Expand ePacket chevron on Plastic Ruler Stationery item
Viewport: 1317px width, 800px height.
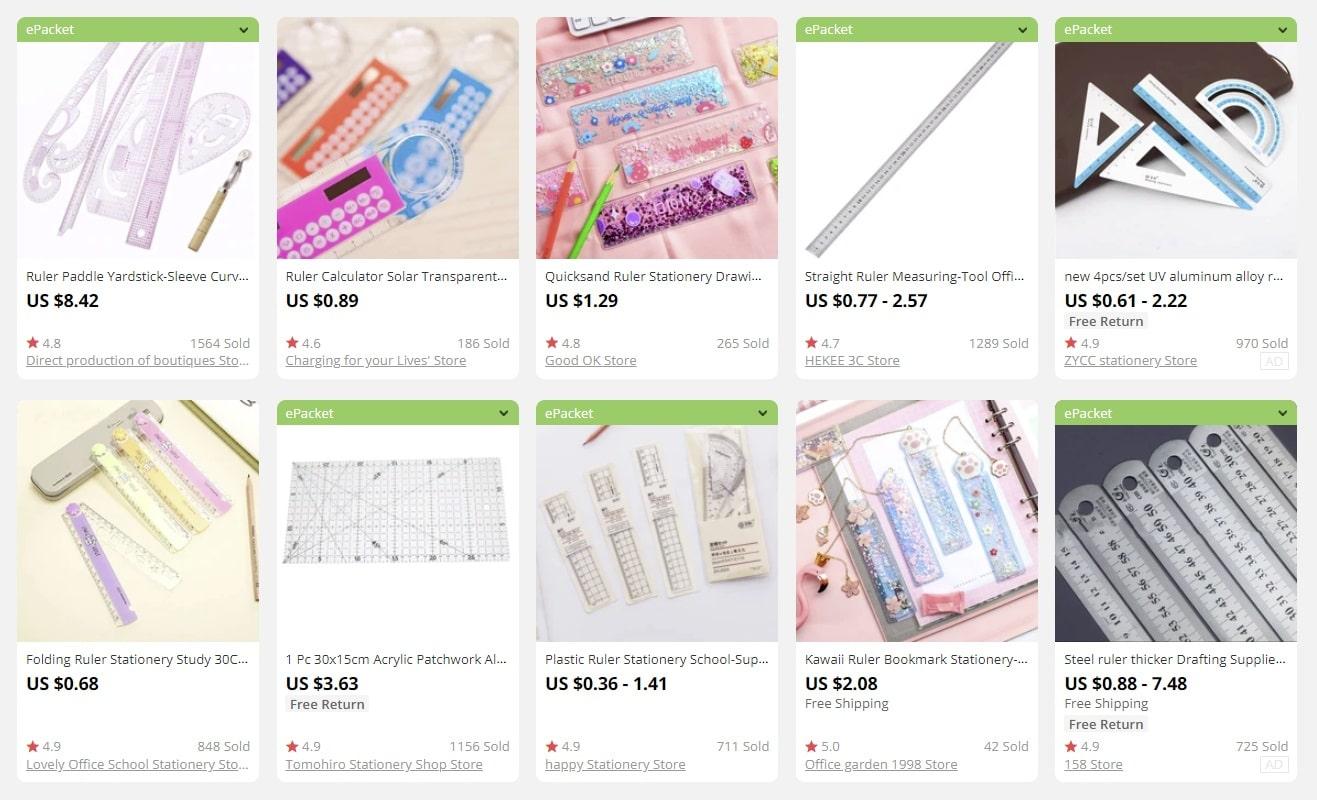pos(763,413)
